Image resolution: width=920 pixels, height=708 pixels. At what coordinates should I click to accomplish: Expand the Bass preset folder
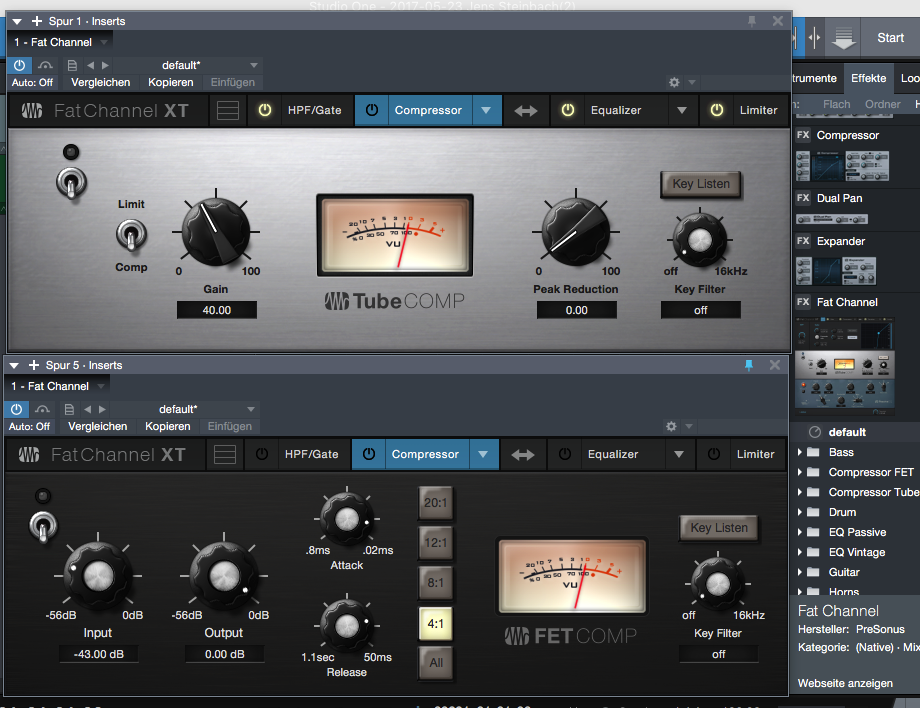coord(800,452)
